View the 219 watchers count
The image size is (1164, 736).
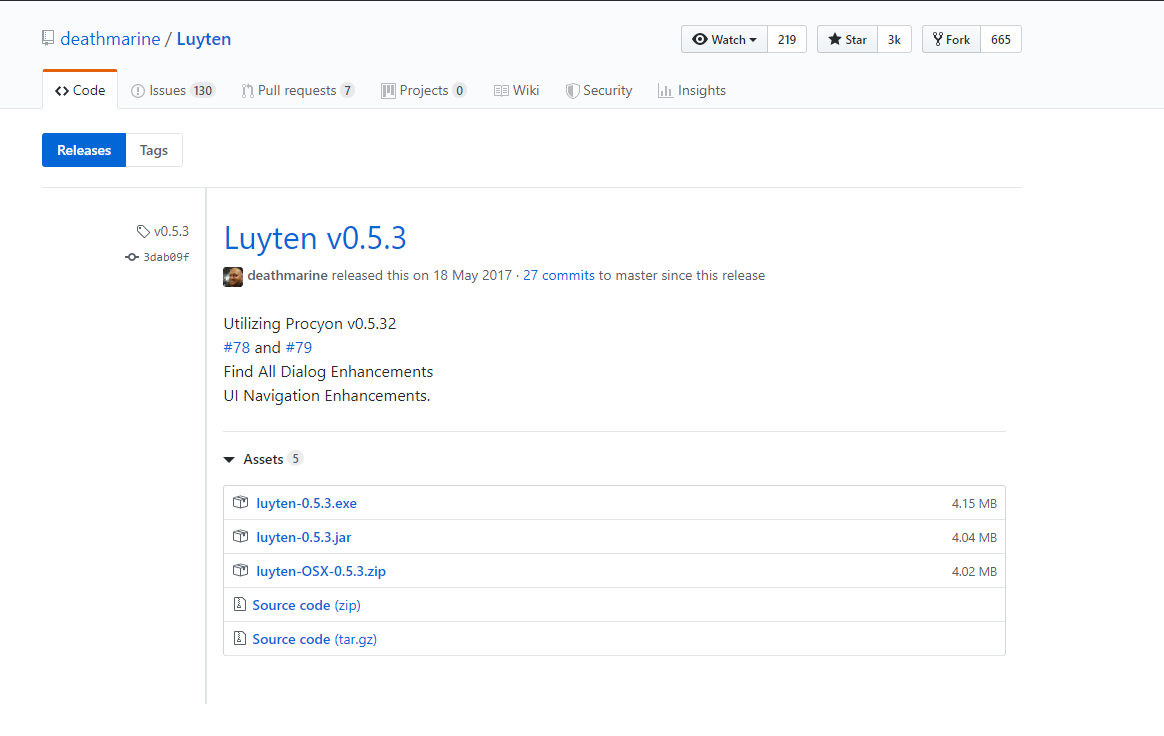click(787, 39)
